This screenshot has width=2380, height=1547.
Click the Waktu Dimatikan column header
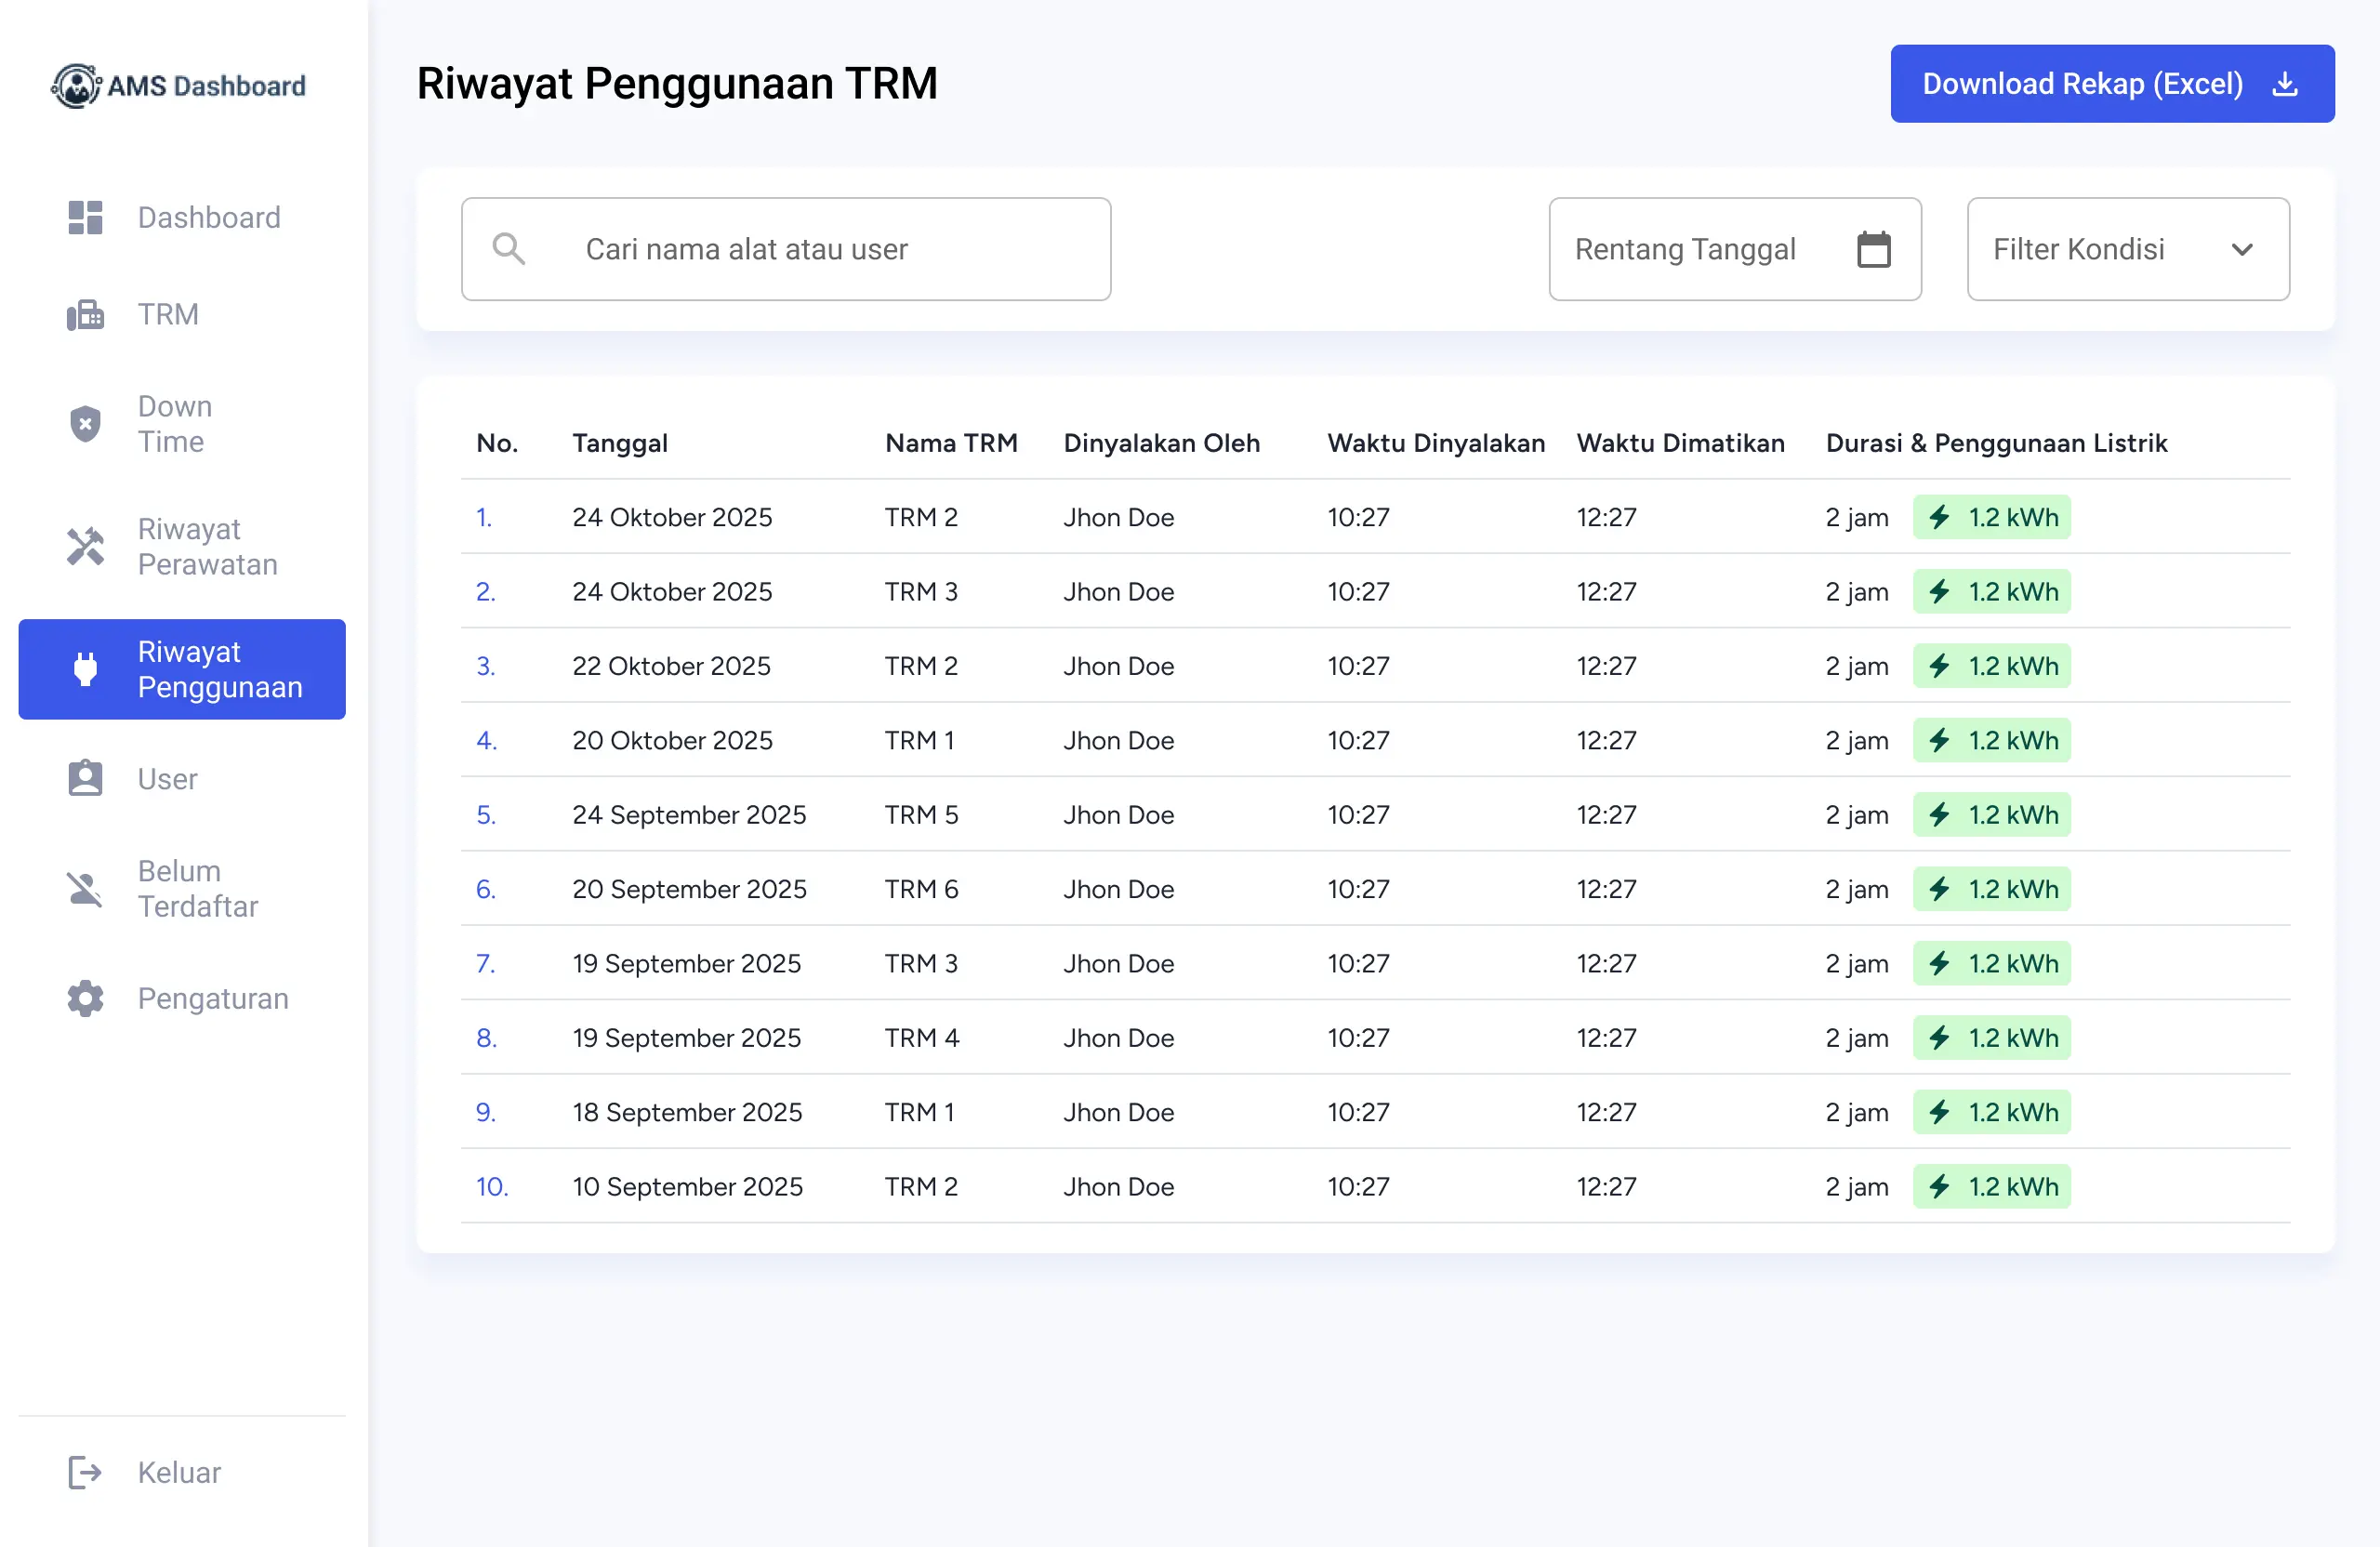click(x=1680, y=443)
